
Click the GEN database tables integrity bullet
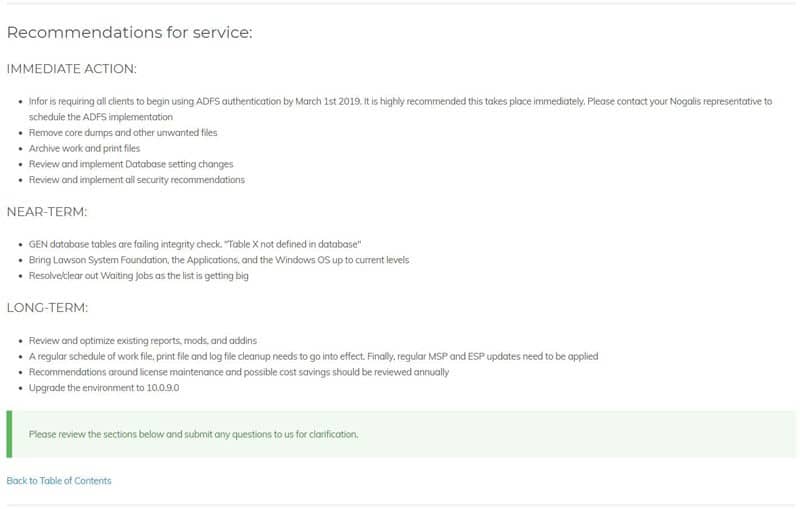[x=195, y=244]
